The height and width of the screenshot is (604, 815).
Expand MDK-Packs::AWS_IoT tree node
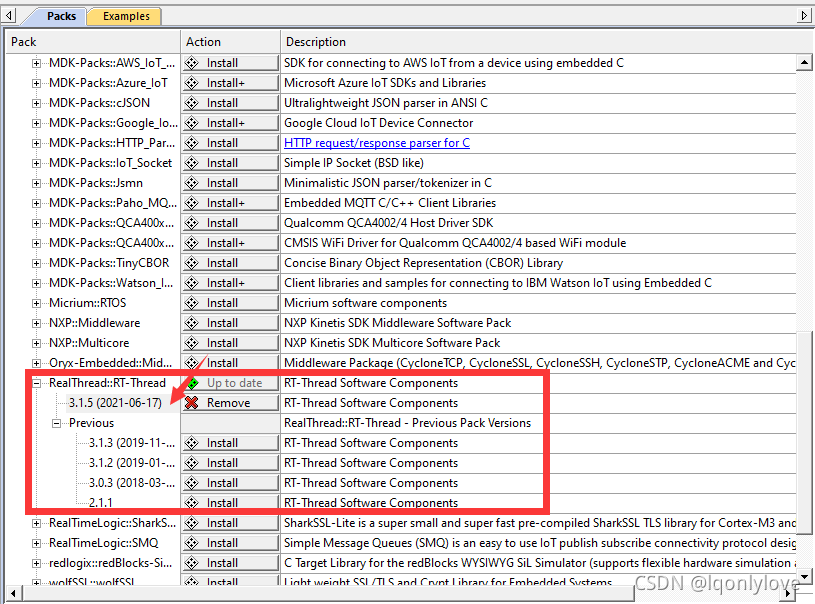[x=36, y=63]
